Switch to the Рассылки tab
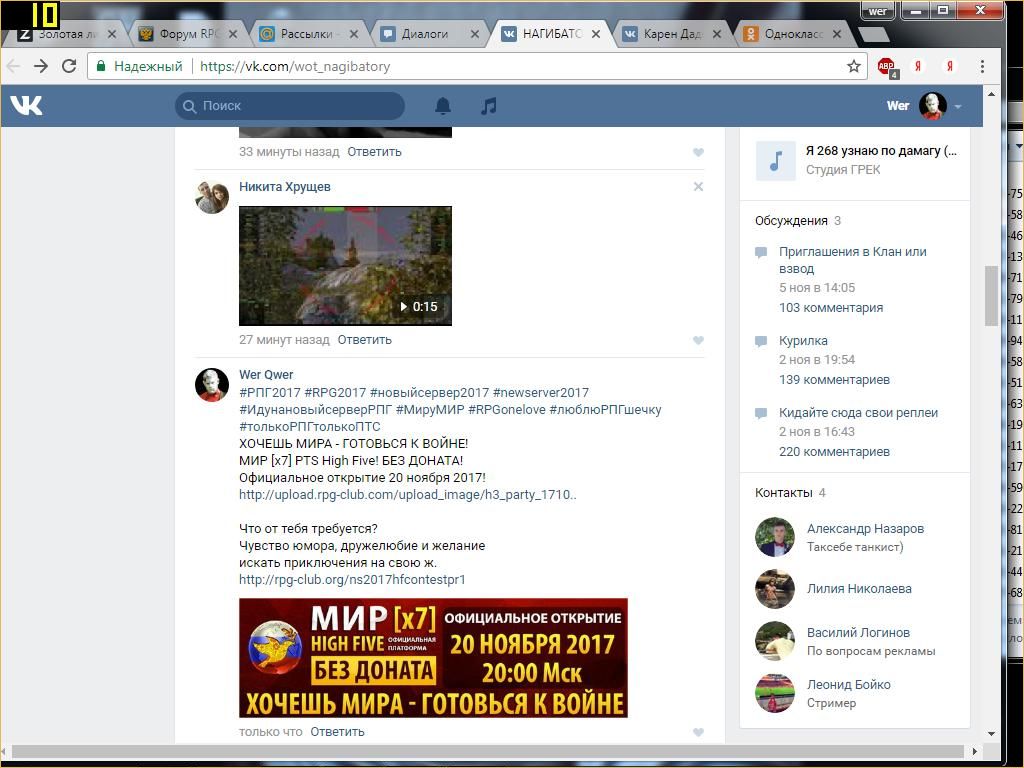 coord(307,34)
